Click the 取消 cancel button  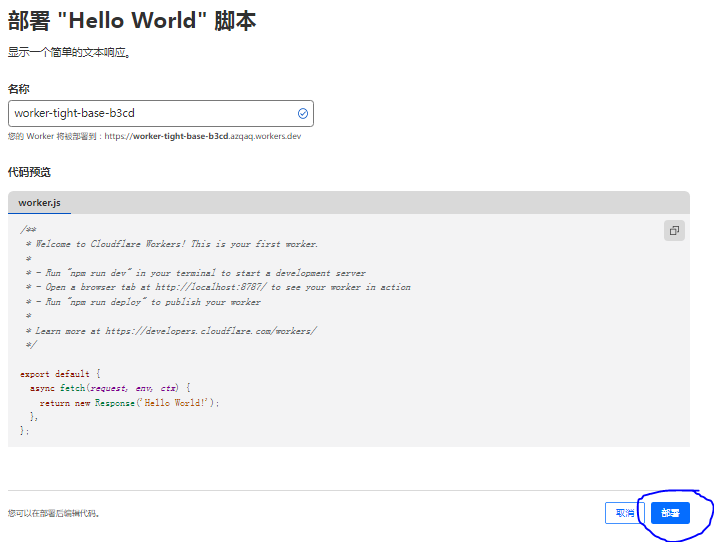[624, 513]
